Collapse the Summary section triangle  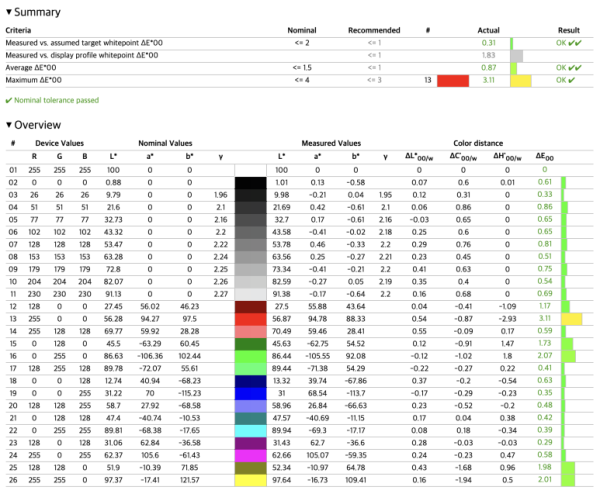click(9, 12)
